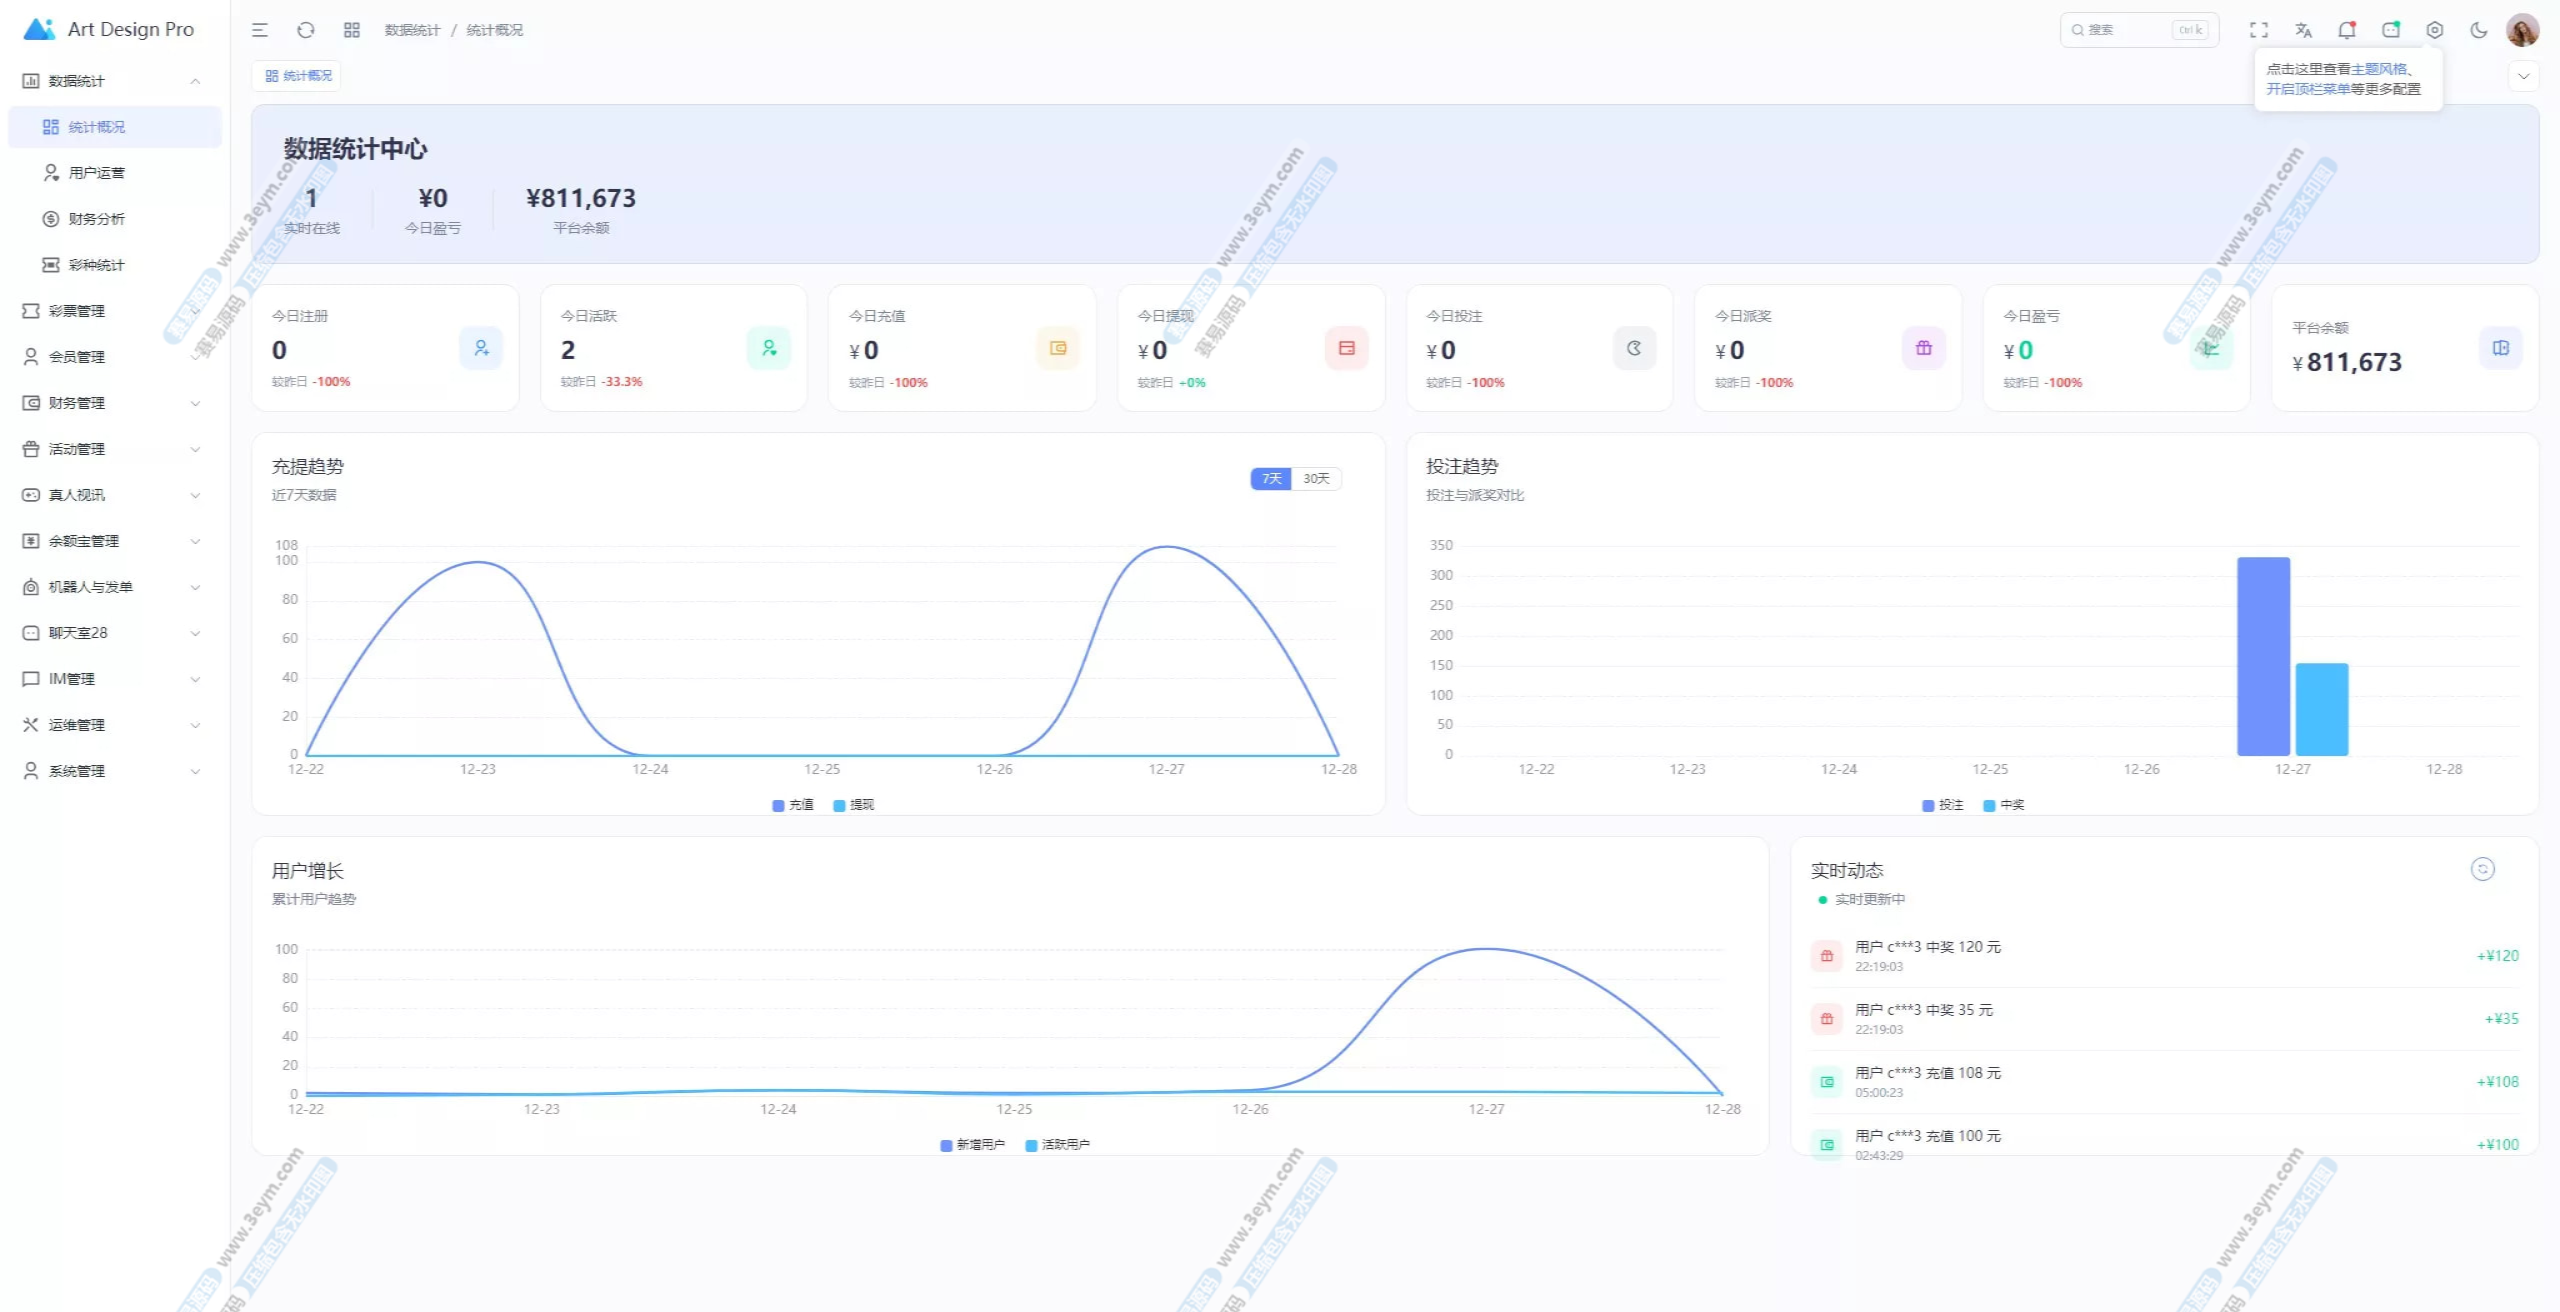This screenshot has height=1312, width=2560.
Task: Click the 开启顶栏菜单 link in the tooltip
Action: click(2307, 89)
